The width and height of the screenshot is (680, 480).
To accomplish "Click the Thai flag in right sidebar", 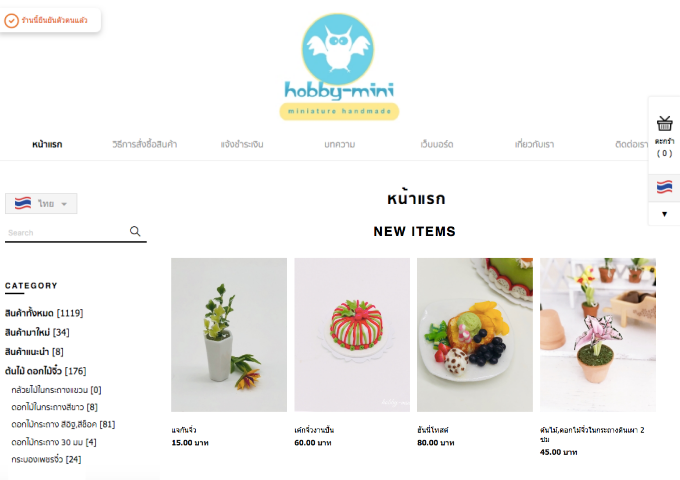I will (x=664, y=187).
